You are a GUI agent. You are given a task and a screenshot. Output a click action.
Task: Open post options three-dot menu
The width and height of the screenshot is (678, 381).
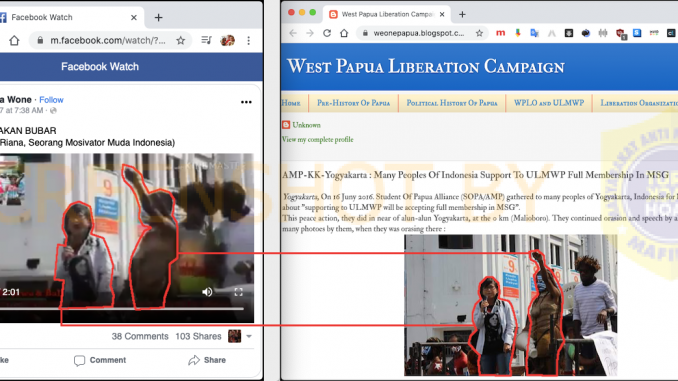tap(246, 102)
